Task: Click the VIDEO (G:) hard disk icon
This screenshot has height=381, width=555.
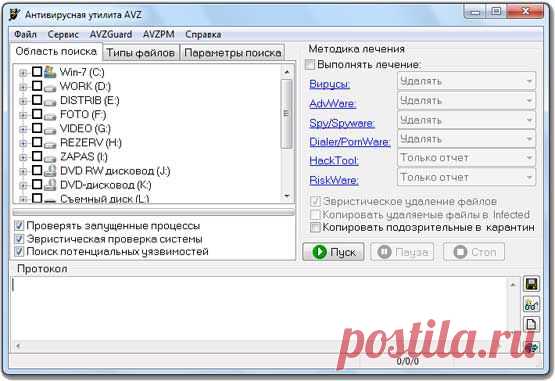Action: 50,130
